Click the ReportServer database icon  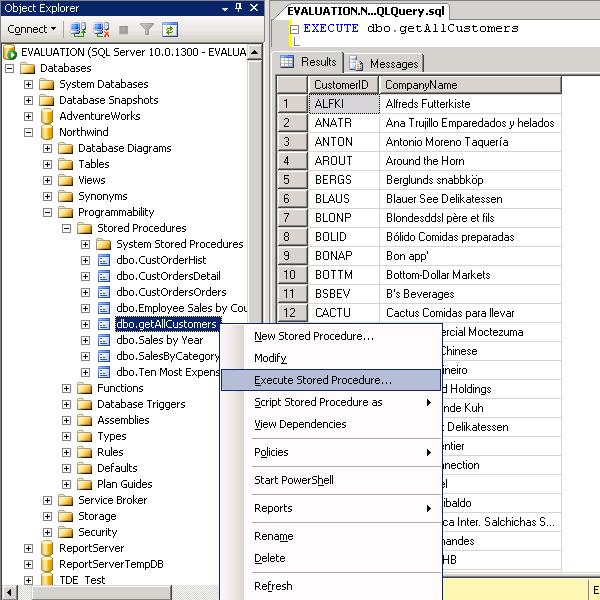coord(47,548)
